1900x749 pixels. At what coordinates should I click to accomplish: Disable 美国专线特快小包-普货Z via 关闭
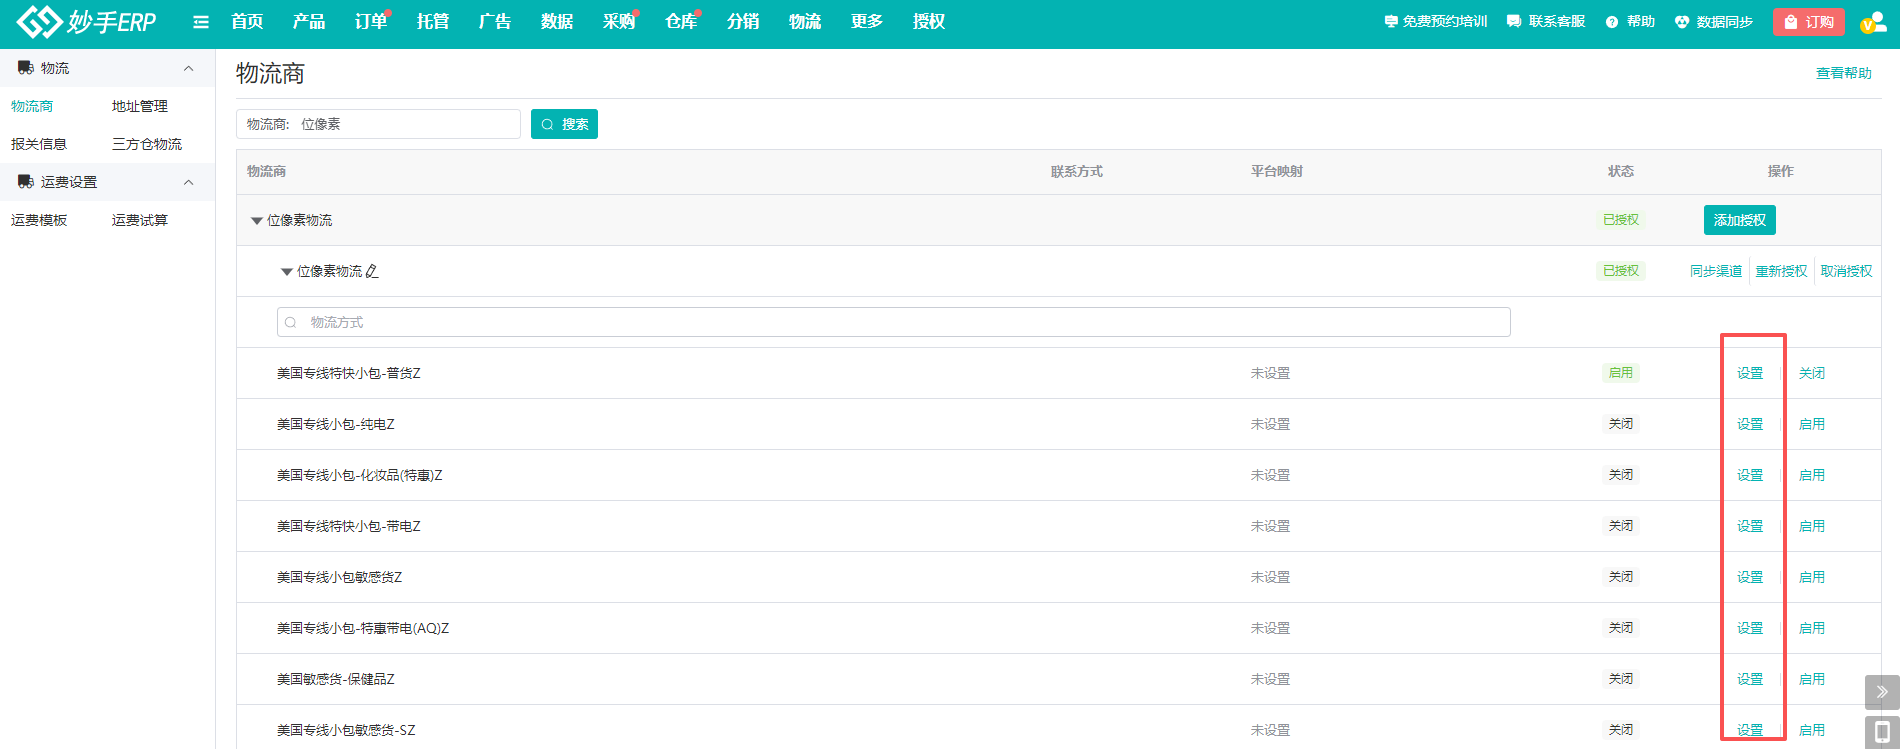(1811, 373)
